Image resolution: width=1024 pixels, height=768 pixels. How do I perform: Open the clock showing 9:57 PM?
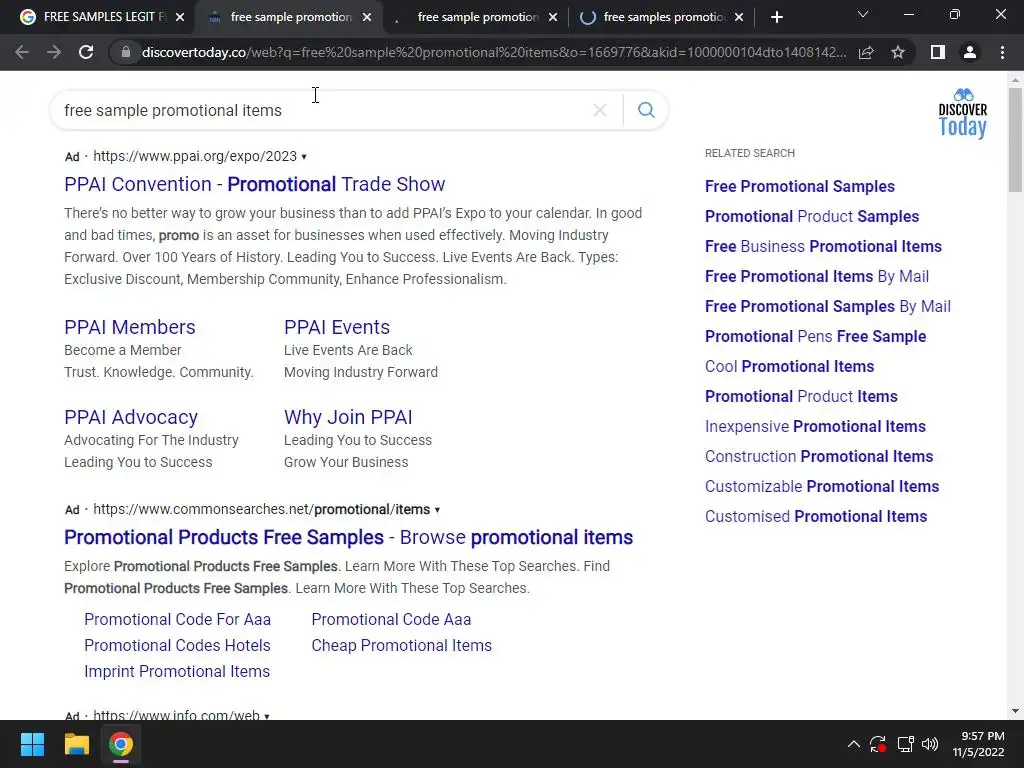point(978,744)
